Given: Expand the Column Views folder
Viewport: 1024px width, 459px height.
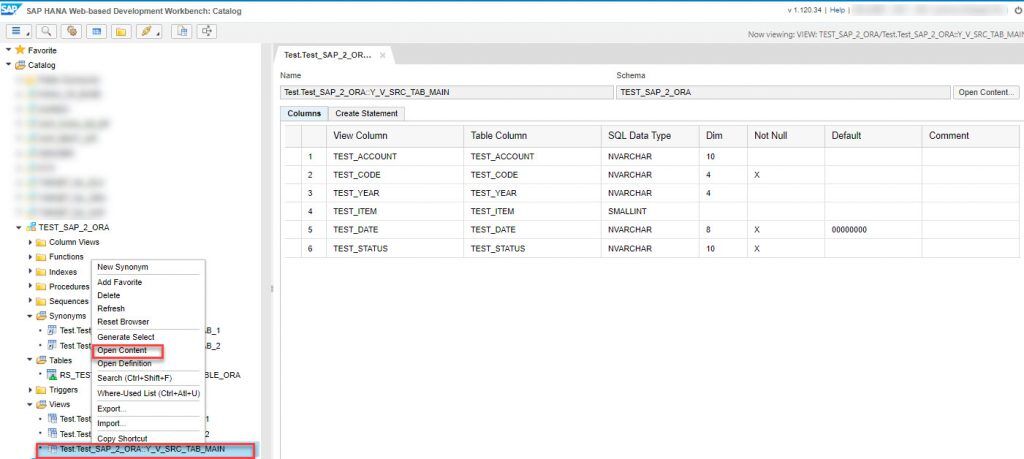Looking at the screenshot, I should [30, 242].
